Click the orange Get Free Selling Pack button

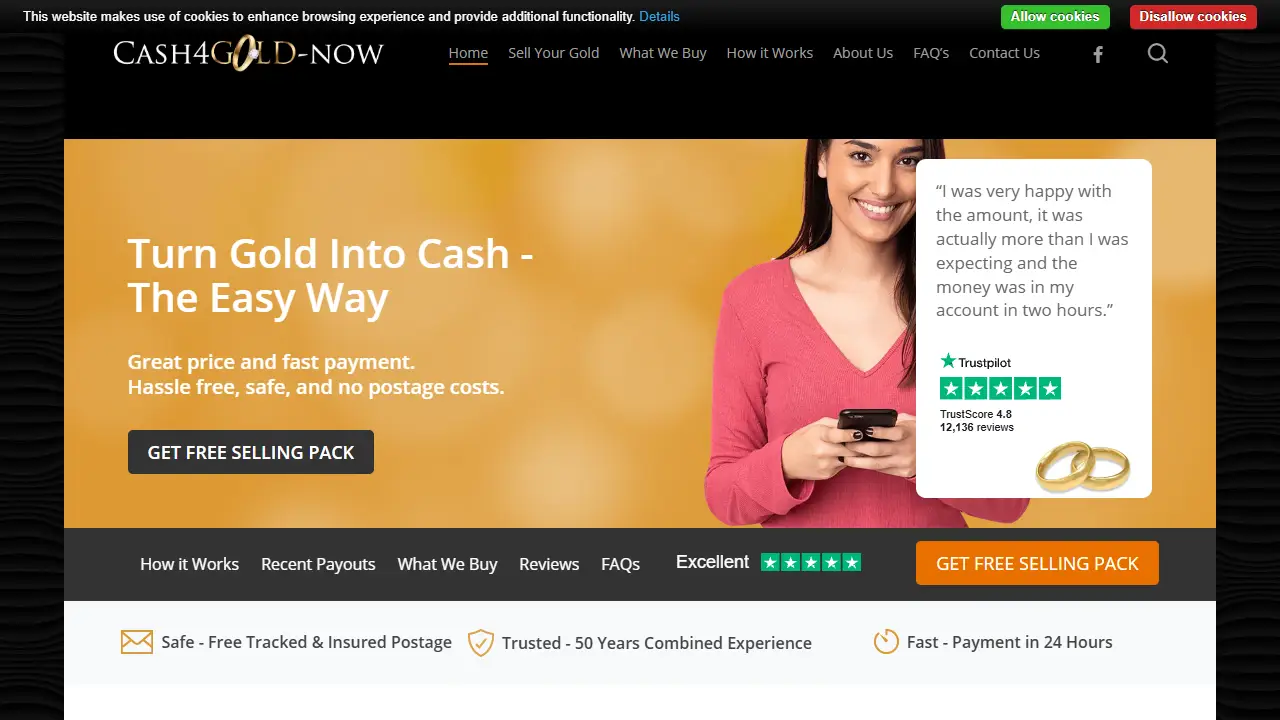(x=1037, y=563)
